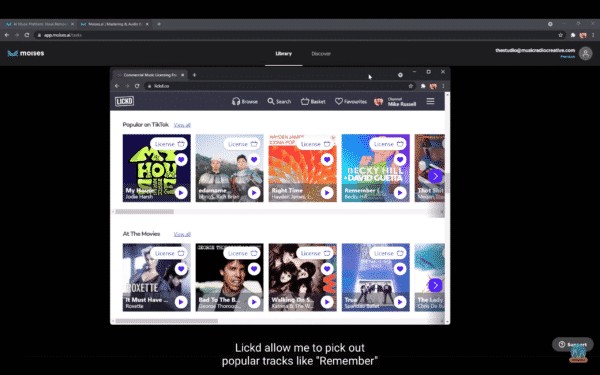Play the Roxette It Must Have track
The height and width of the screenshot is (375, 600).
tap(181, 302)
